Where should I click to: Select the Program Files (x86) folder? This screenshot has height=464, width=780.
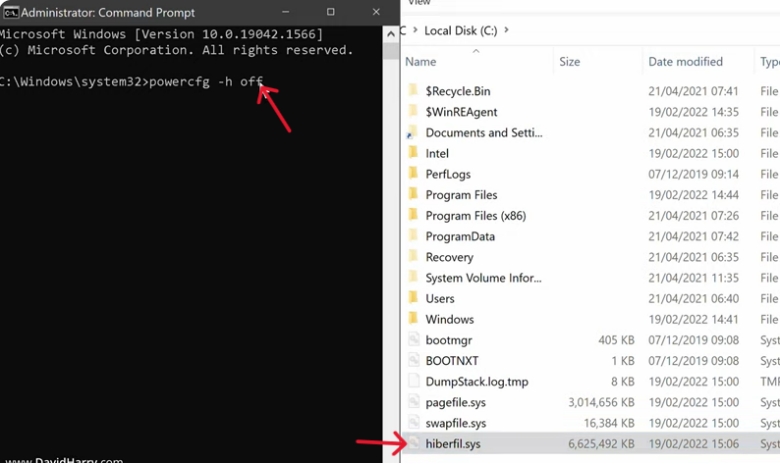click(475, 216)
